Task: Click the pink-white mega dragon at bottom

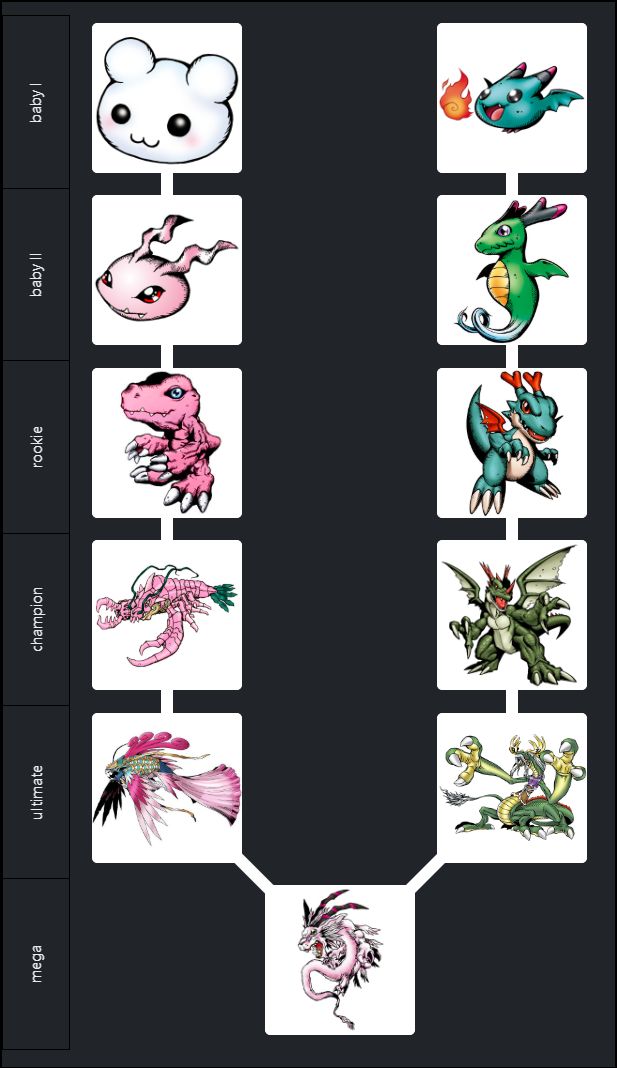Action: pyautogui.click(x=340, y=960)
